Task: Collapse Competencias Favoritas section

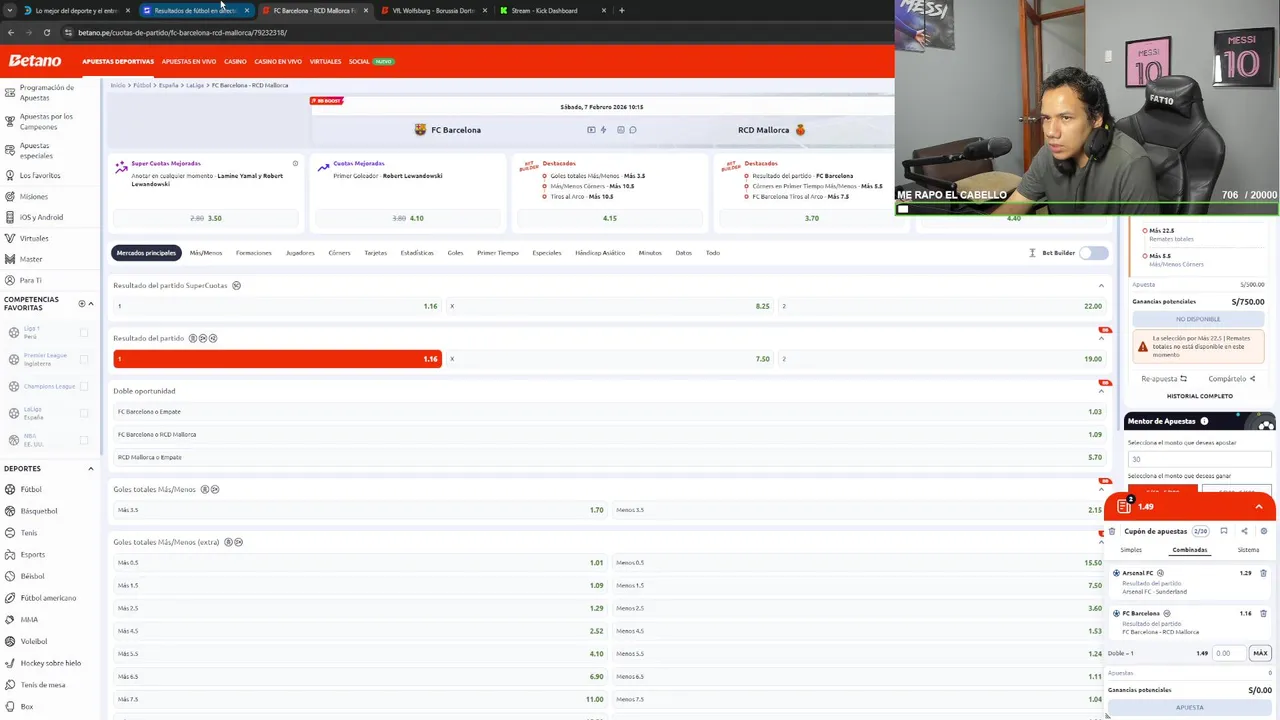Action: [x=91, y=303]
